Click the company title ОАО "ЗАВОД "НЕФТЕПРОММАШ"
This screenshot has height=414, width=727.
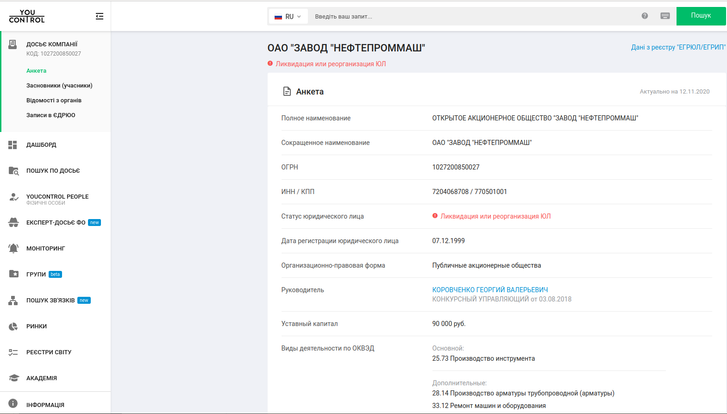[x=346, y=48]
